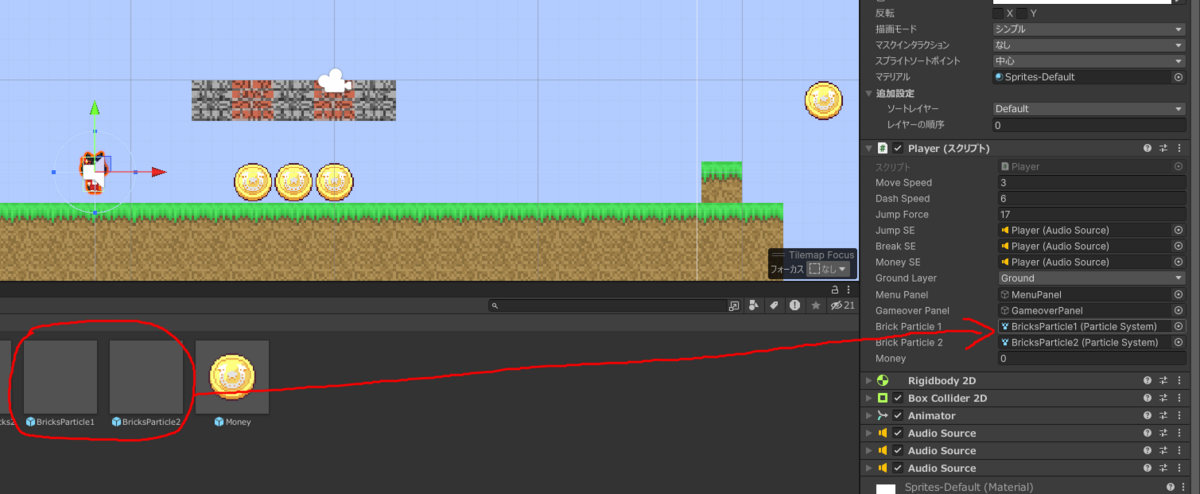
Task: Click the Sprites-Default material preview swatch
Action: click(885, 488)
